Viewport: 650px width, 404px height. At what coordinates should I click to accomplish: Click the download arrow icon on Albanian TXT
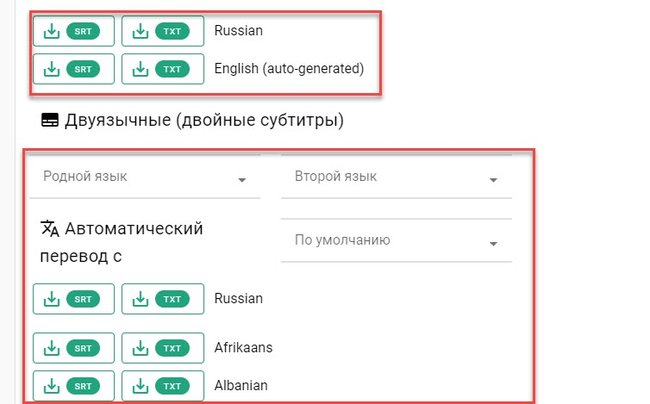point(140,386)
